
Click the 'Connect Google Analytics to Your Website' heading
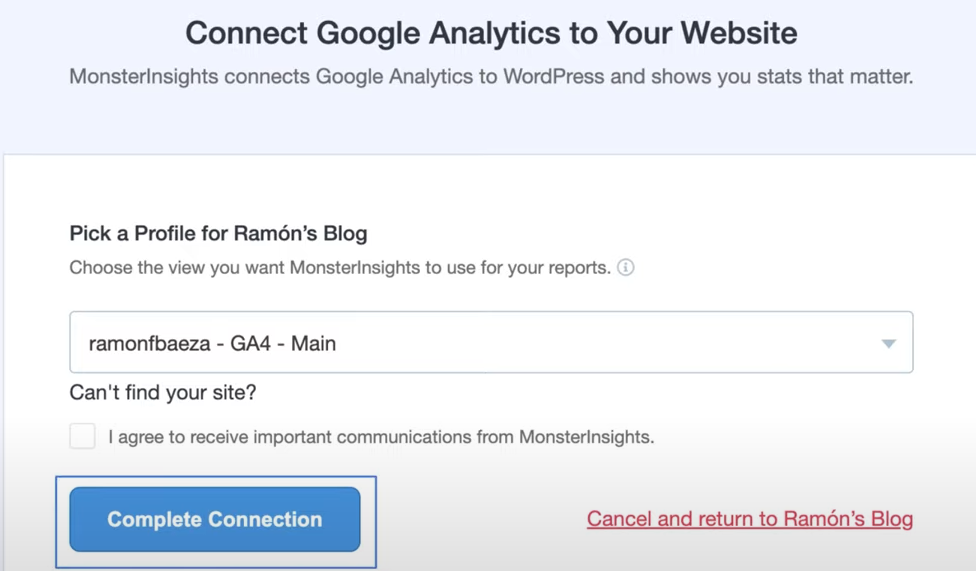pos(491,32)
